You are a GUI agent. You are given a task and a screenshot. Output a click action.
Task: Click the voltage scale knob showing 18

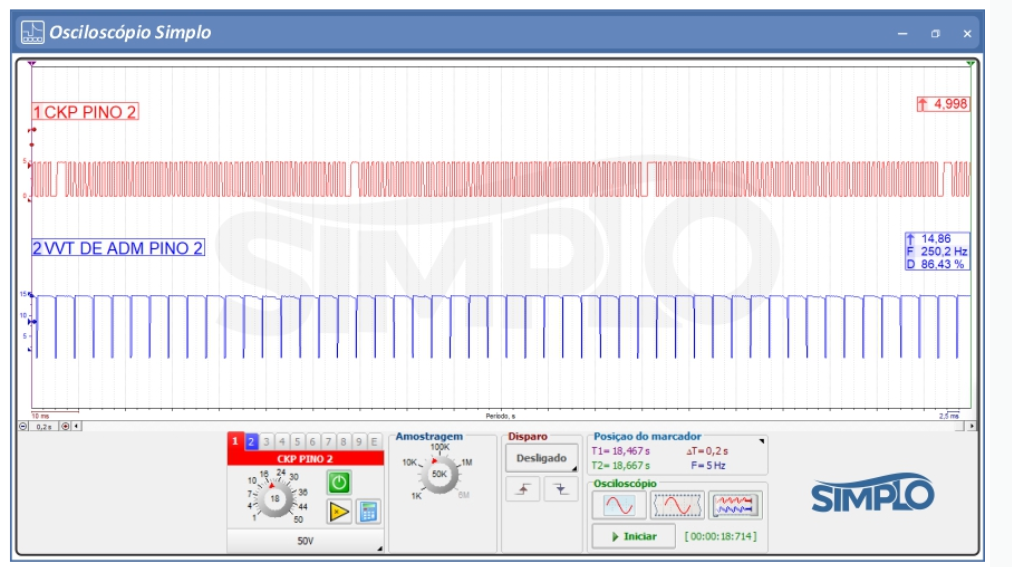(x=275, y=498)
